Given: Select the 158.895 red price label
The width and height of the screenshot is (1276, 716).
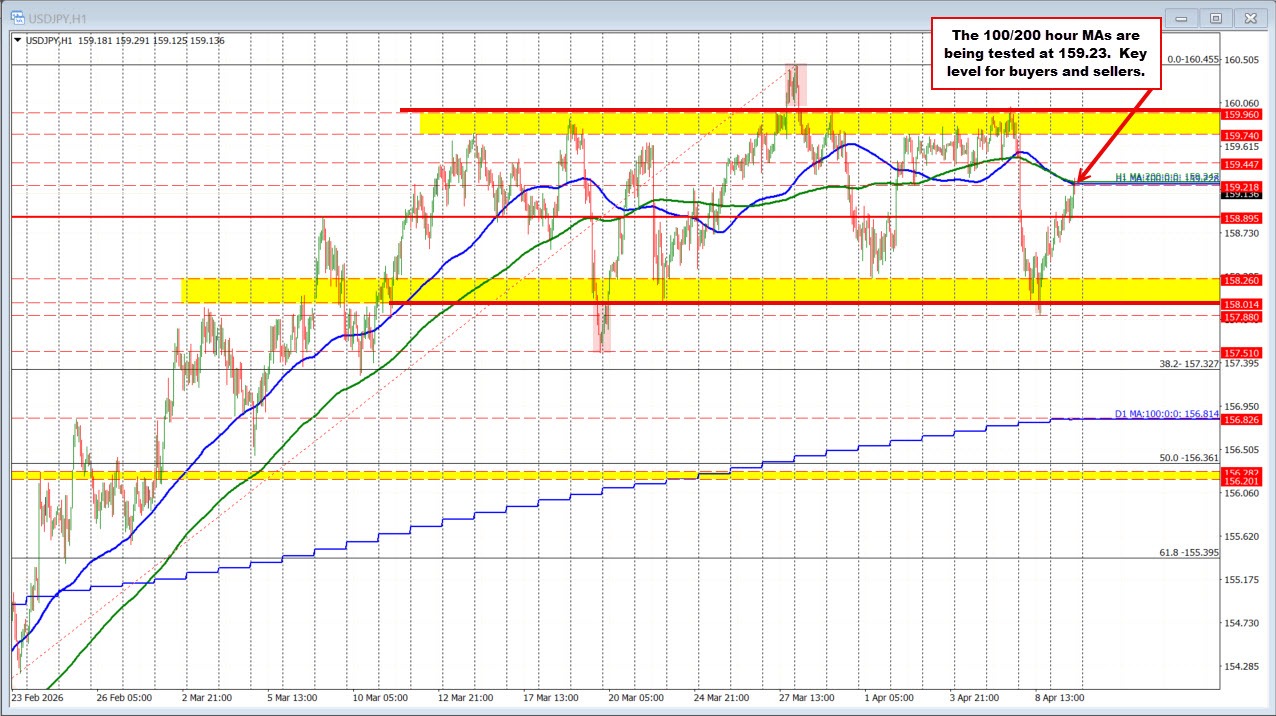Looking at the screenshot, I should point(1240,217).
